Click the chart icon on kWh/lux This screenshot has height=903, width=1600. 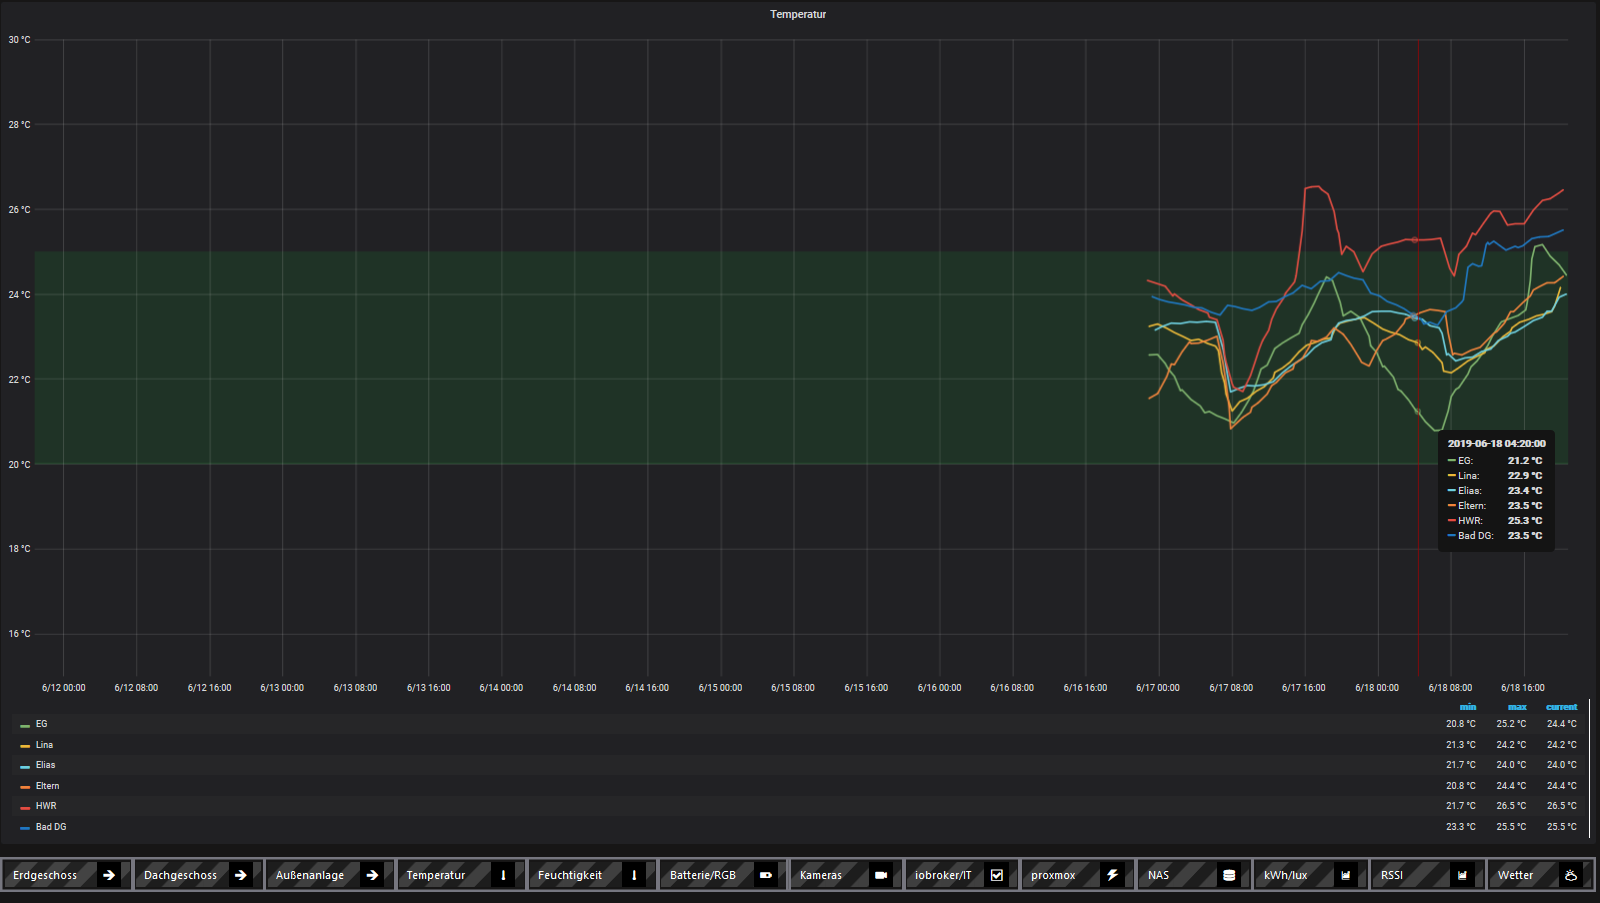1346,875
